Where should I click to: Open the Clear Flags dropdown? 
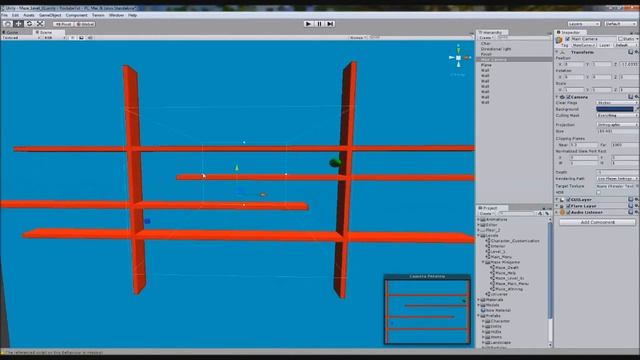[617, 103]
